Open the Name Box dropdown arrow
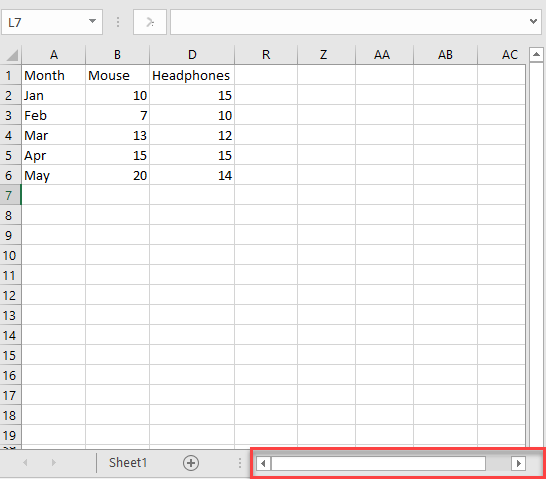This screenshot has height=479, width=546. (x=92, y=22)
